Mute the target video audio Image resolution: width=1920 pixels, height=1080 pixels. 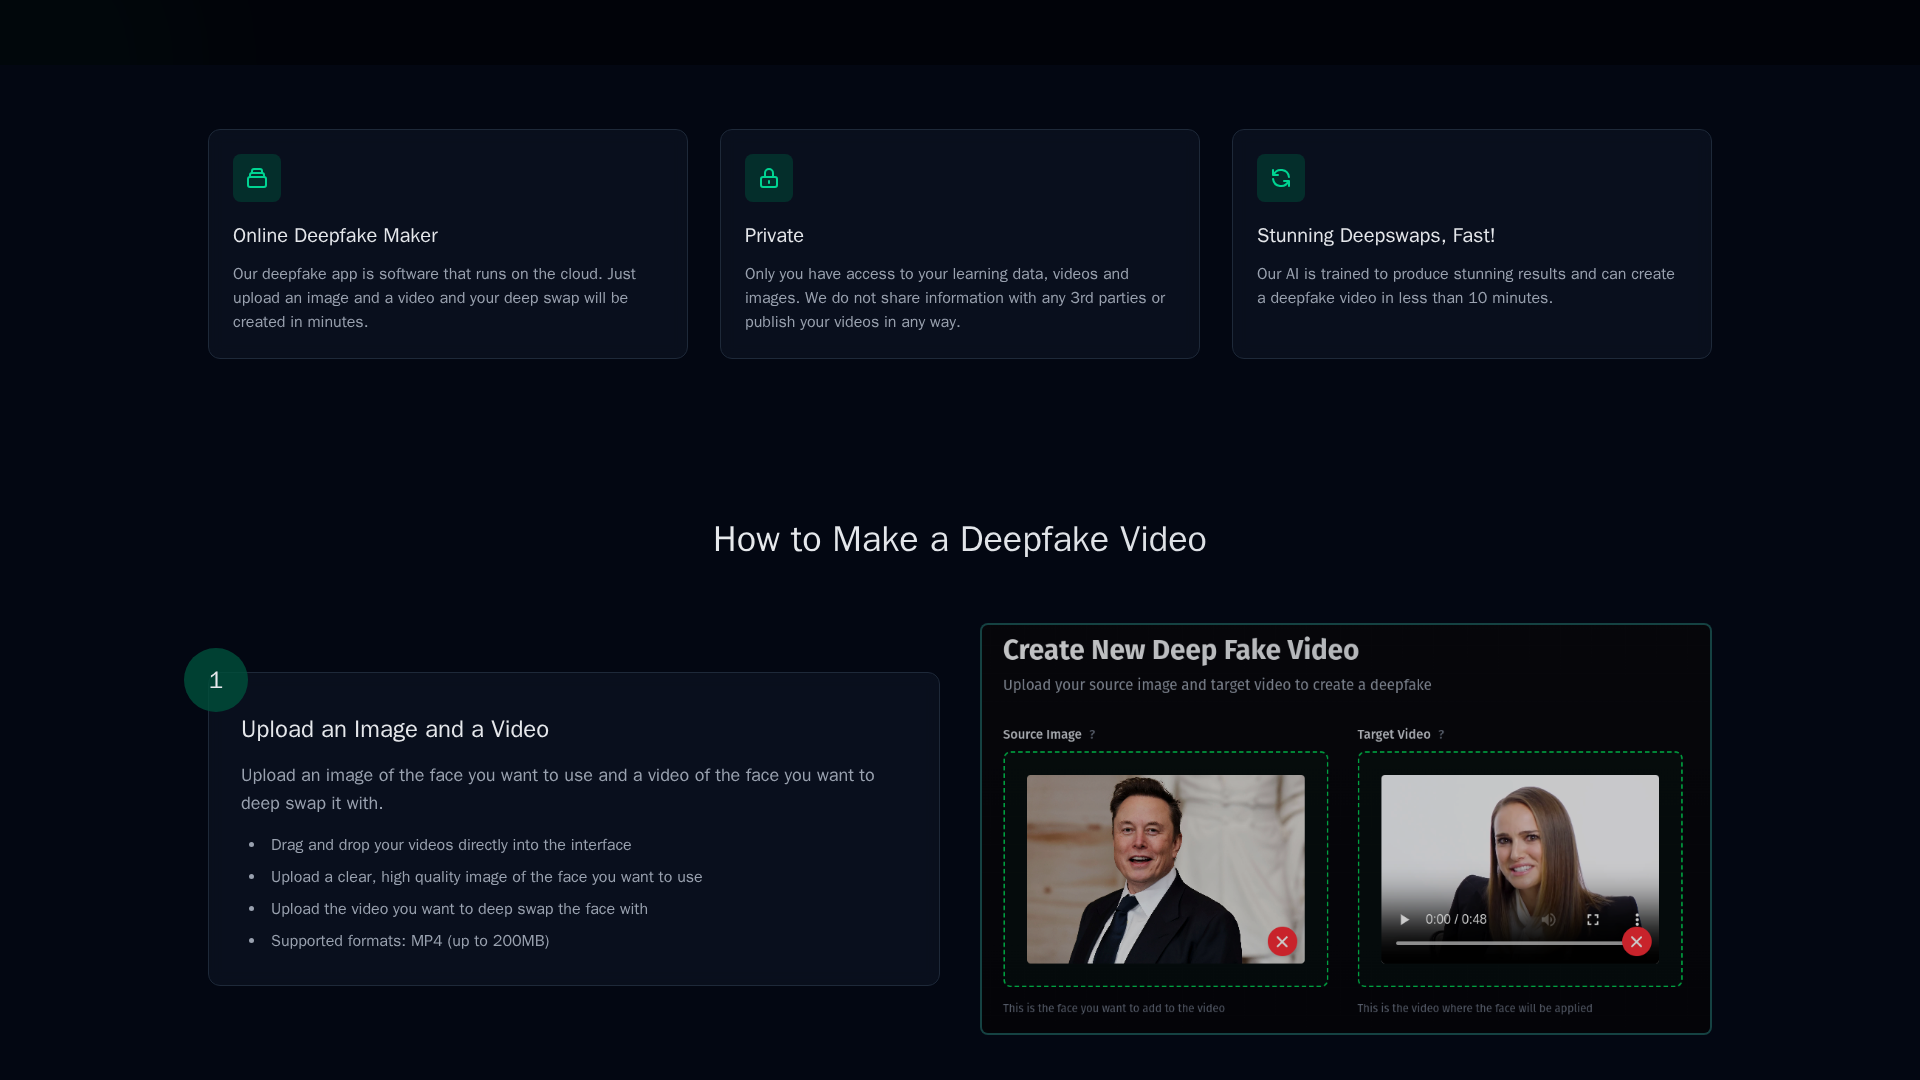pyautogui.click(x=1548, y=919)
